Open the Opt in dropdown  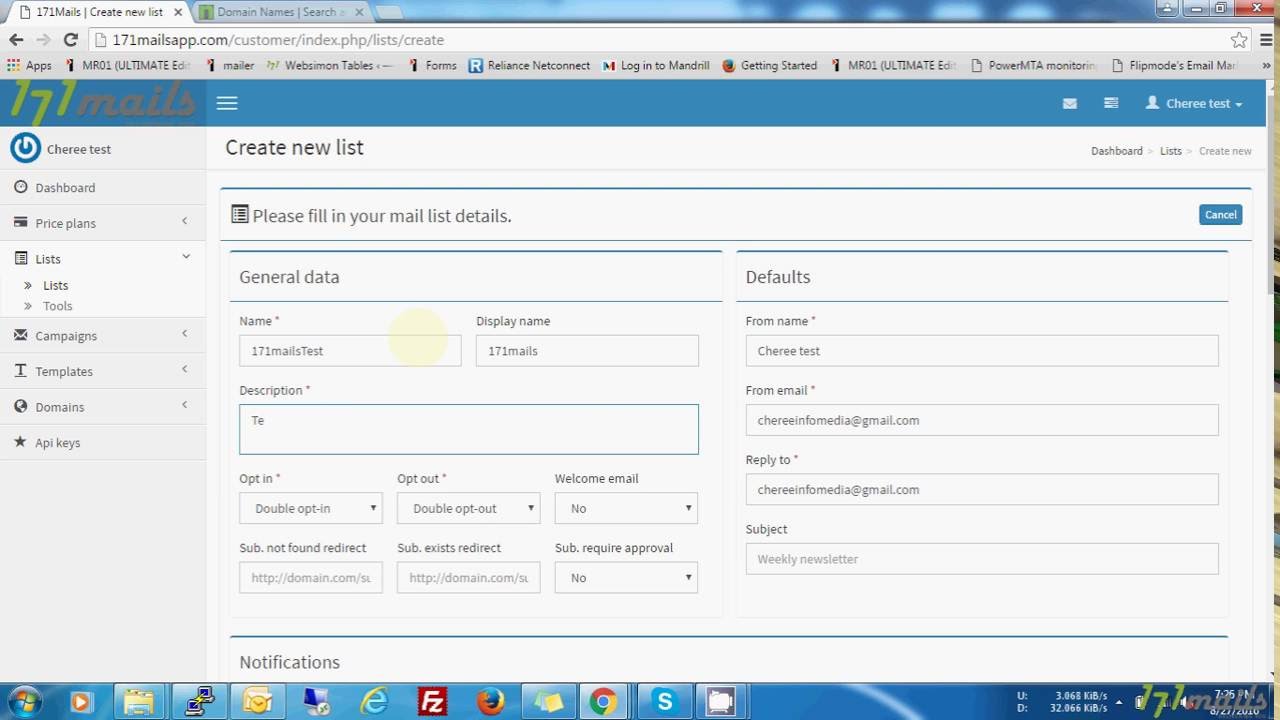coord(311,508)
